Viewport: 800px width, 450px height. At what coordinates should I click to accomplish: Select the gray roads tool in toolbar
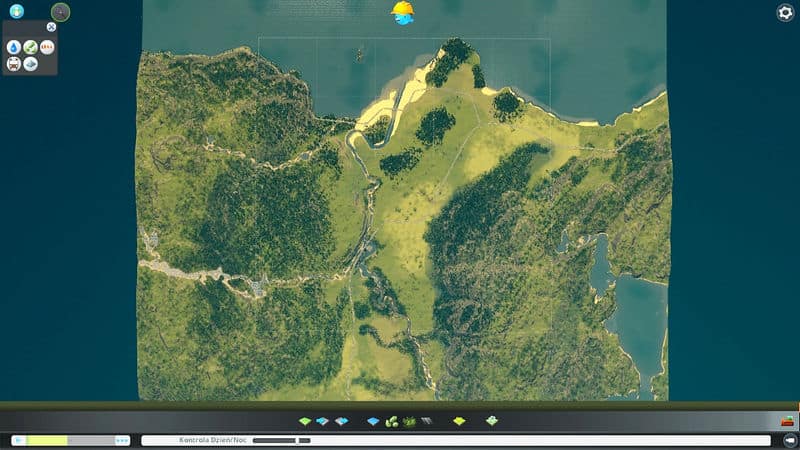[427, 421]
